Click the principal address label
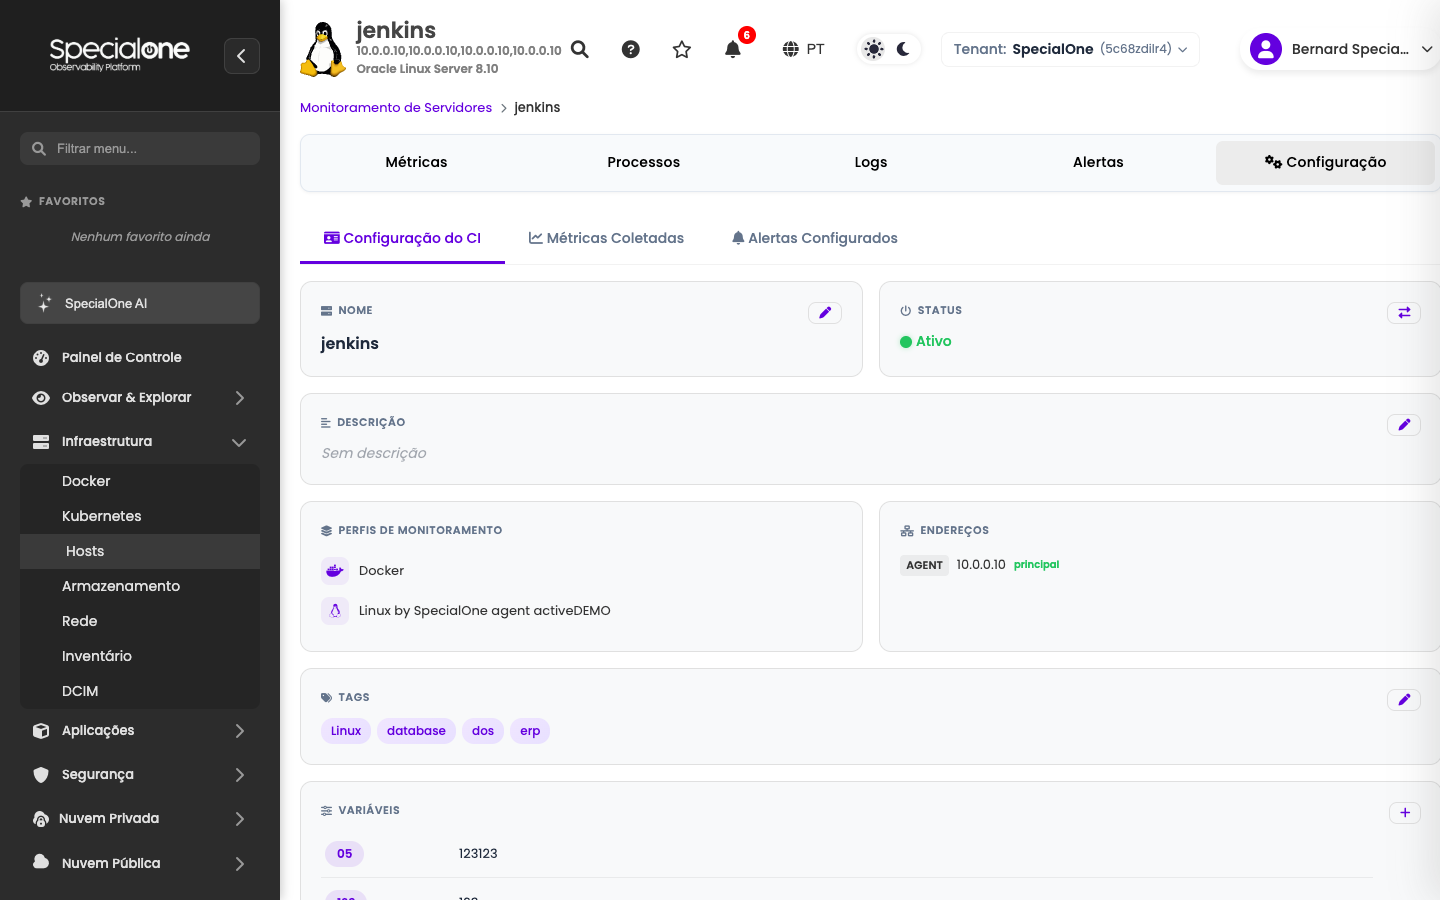Screen dimensions: 1440x900 click(1036, 565)
